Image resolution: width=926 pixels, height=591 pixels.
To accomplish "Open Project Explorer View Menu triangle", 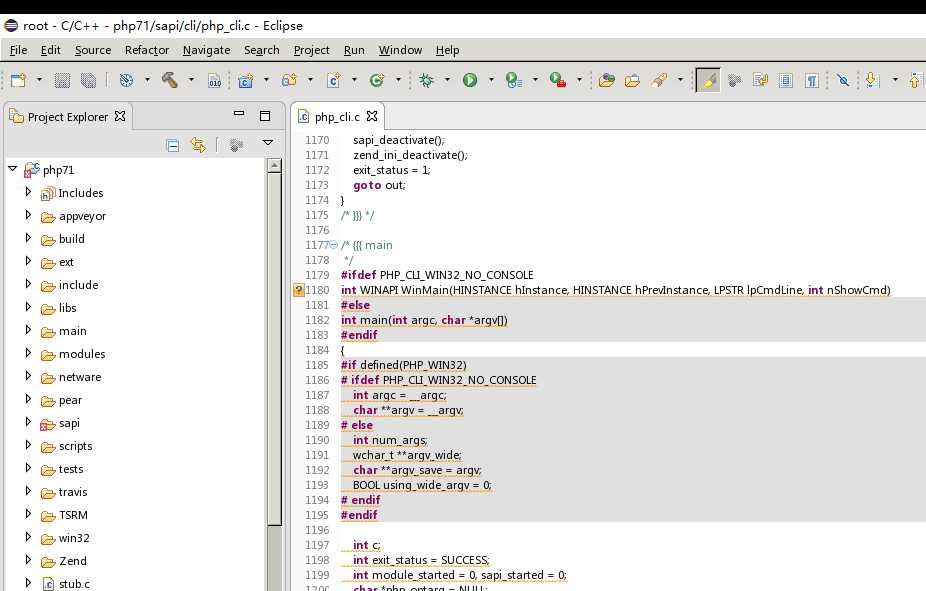I will coord(268,143).
